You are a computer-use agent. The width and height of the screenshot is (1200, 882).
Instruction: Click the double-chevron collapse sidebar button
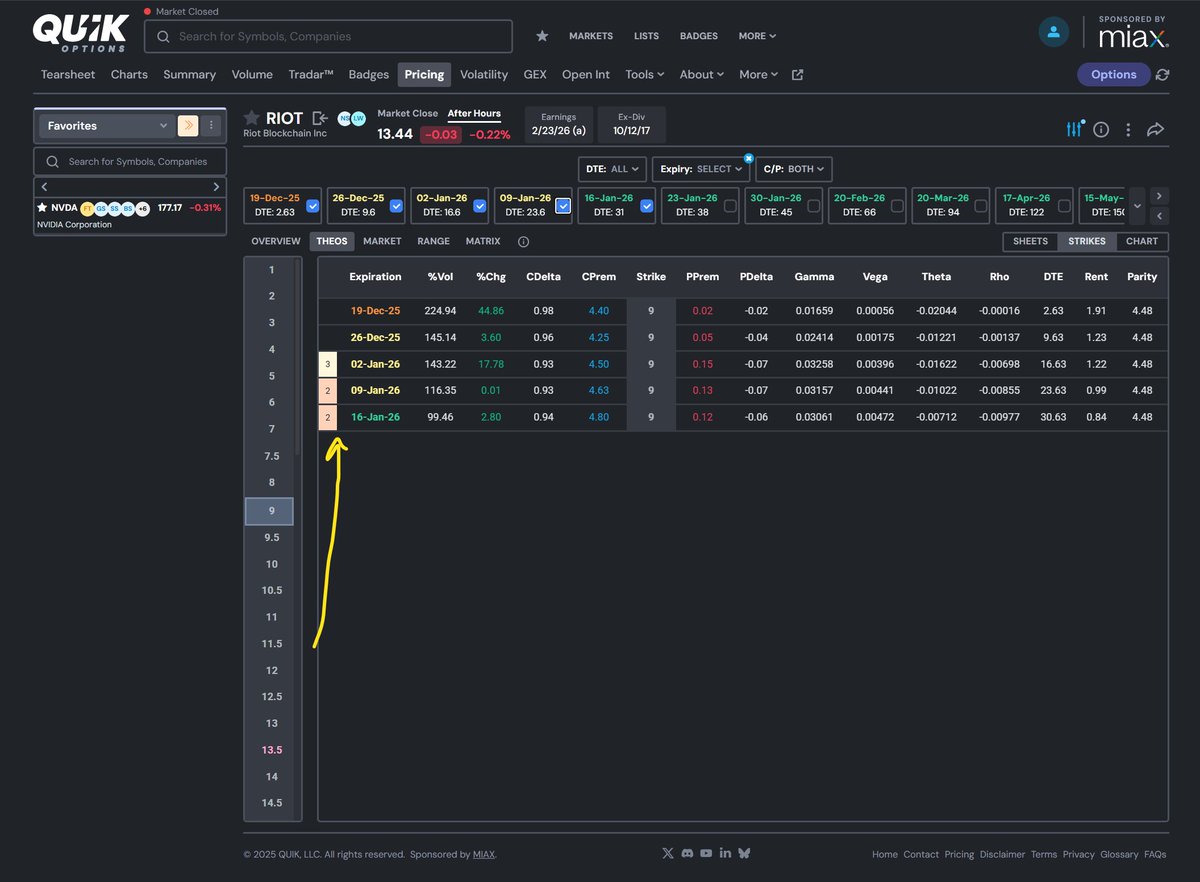(x=188, y=126)
